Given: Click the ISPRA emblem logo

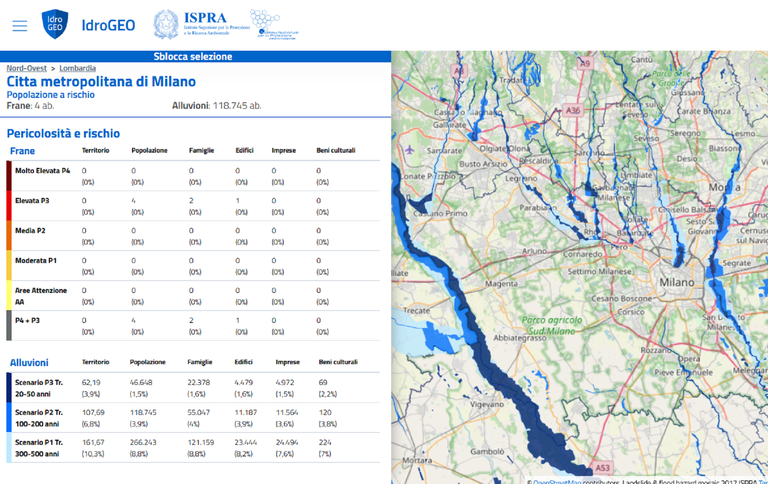Looking at the screenshot, I should tap(166, 24).
